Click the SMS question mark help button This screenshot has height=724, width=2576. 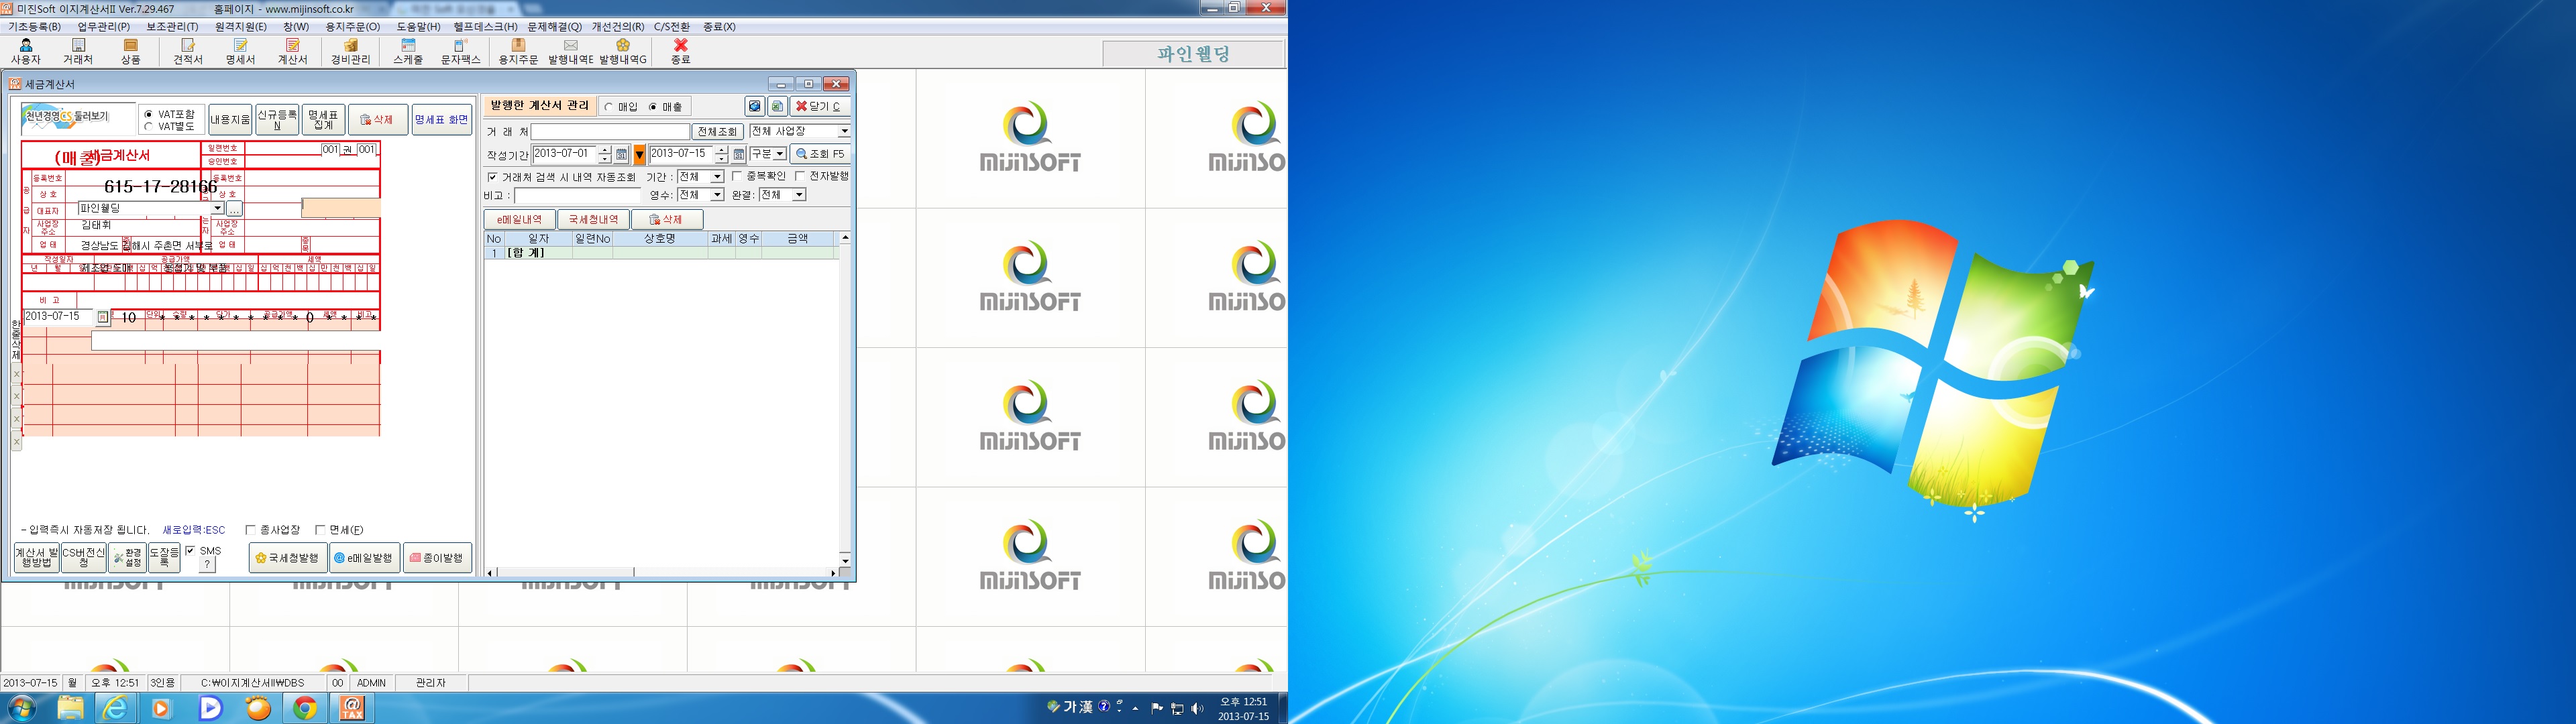click(207, 565)
